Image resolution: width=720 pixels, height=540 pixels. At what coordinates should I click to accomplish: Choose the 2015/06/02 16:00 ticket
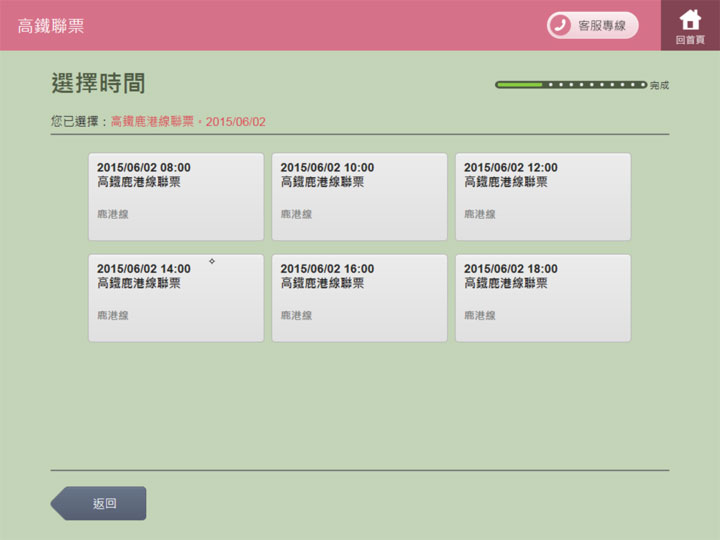pyautogui.click(x=359, y=298)
